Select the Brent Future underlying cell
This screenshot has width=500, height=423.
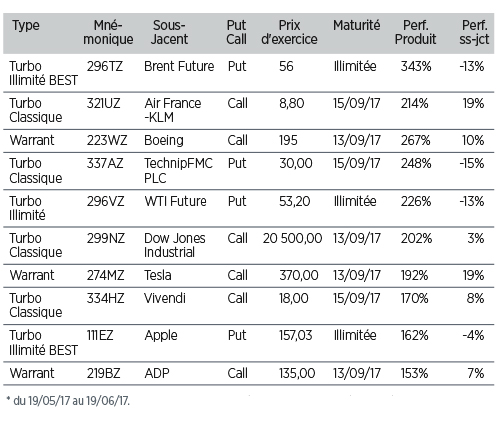pos(179,66)
